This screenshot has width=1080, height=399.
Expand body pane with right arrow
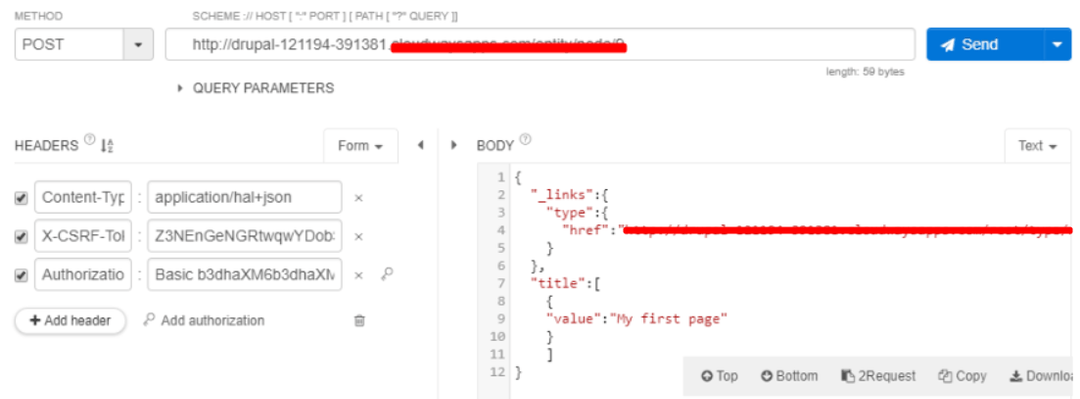[454, 145]
